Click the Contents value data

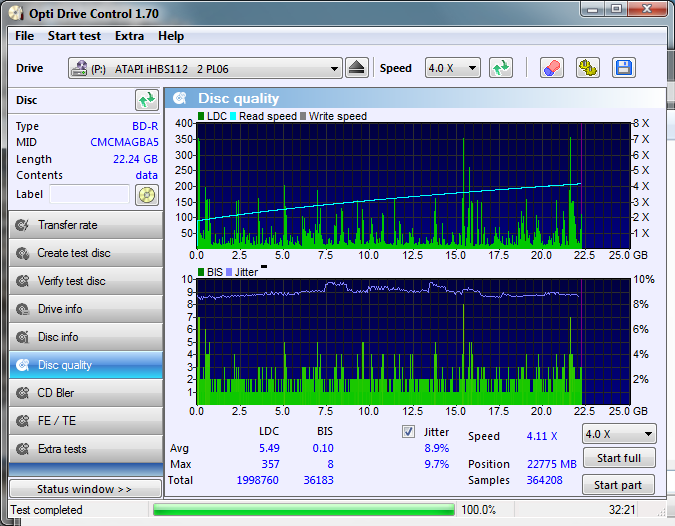point(146,175)
